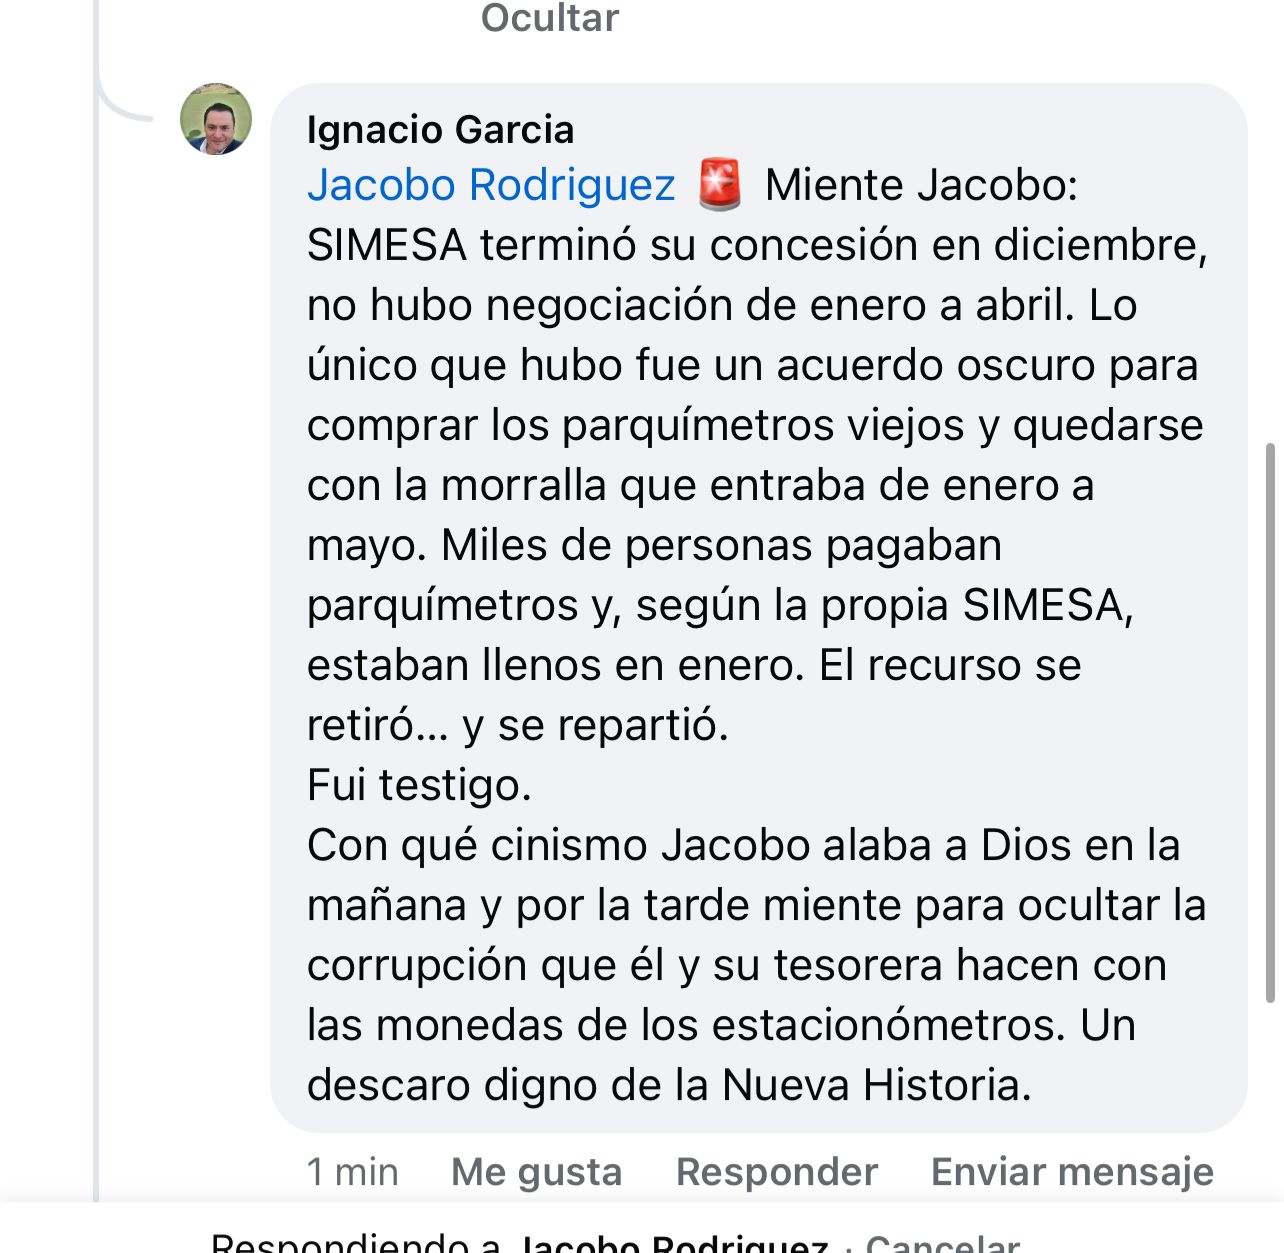Click the phrase Miente Jacobo

point(920,185)
